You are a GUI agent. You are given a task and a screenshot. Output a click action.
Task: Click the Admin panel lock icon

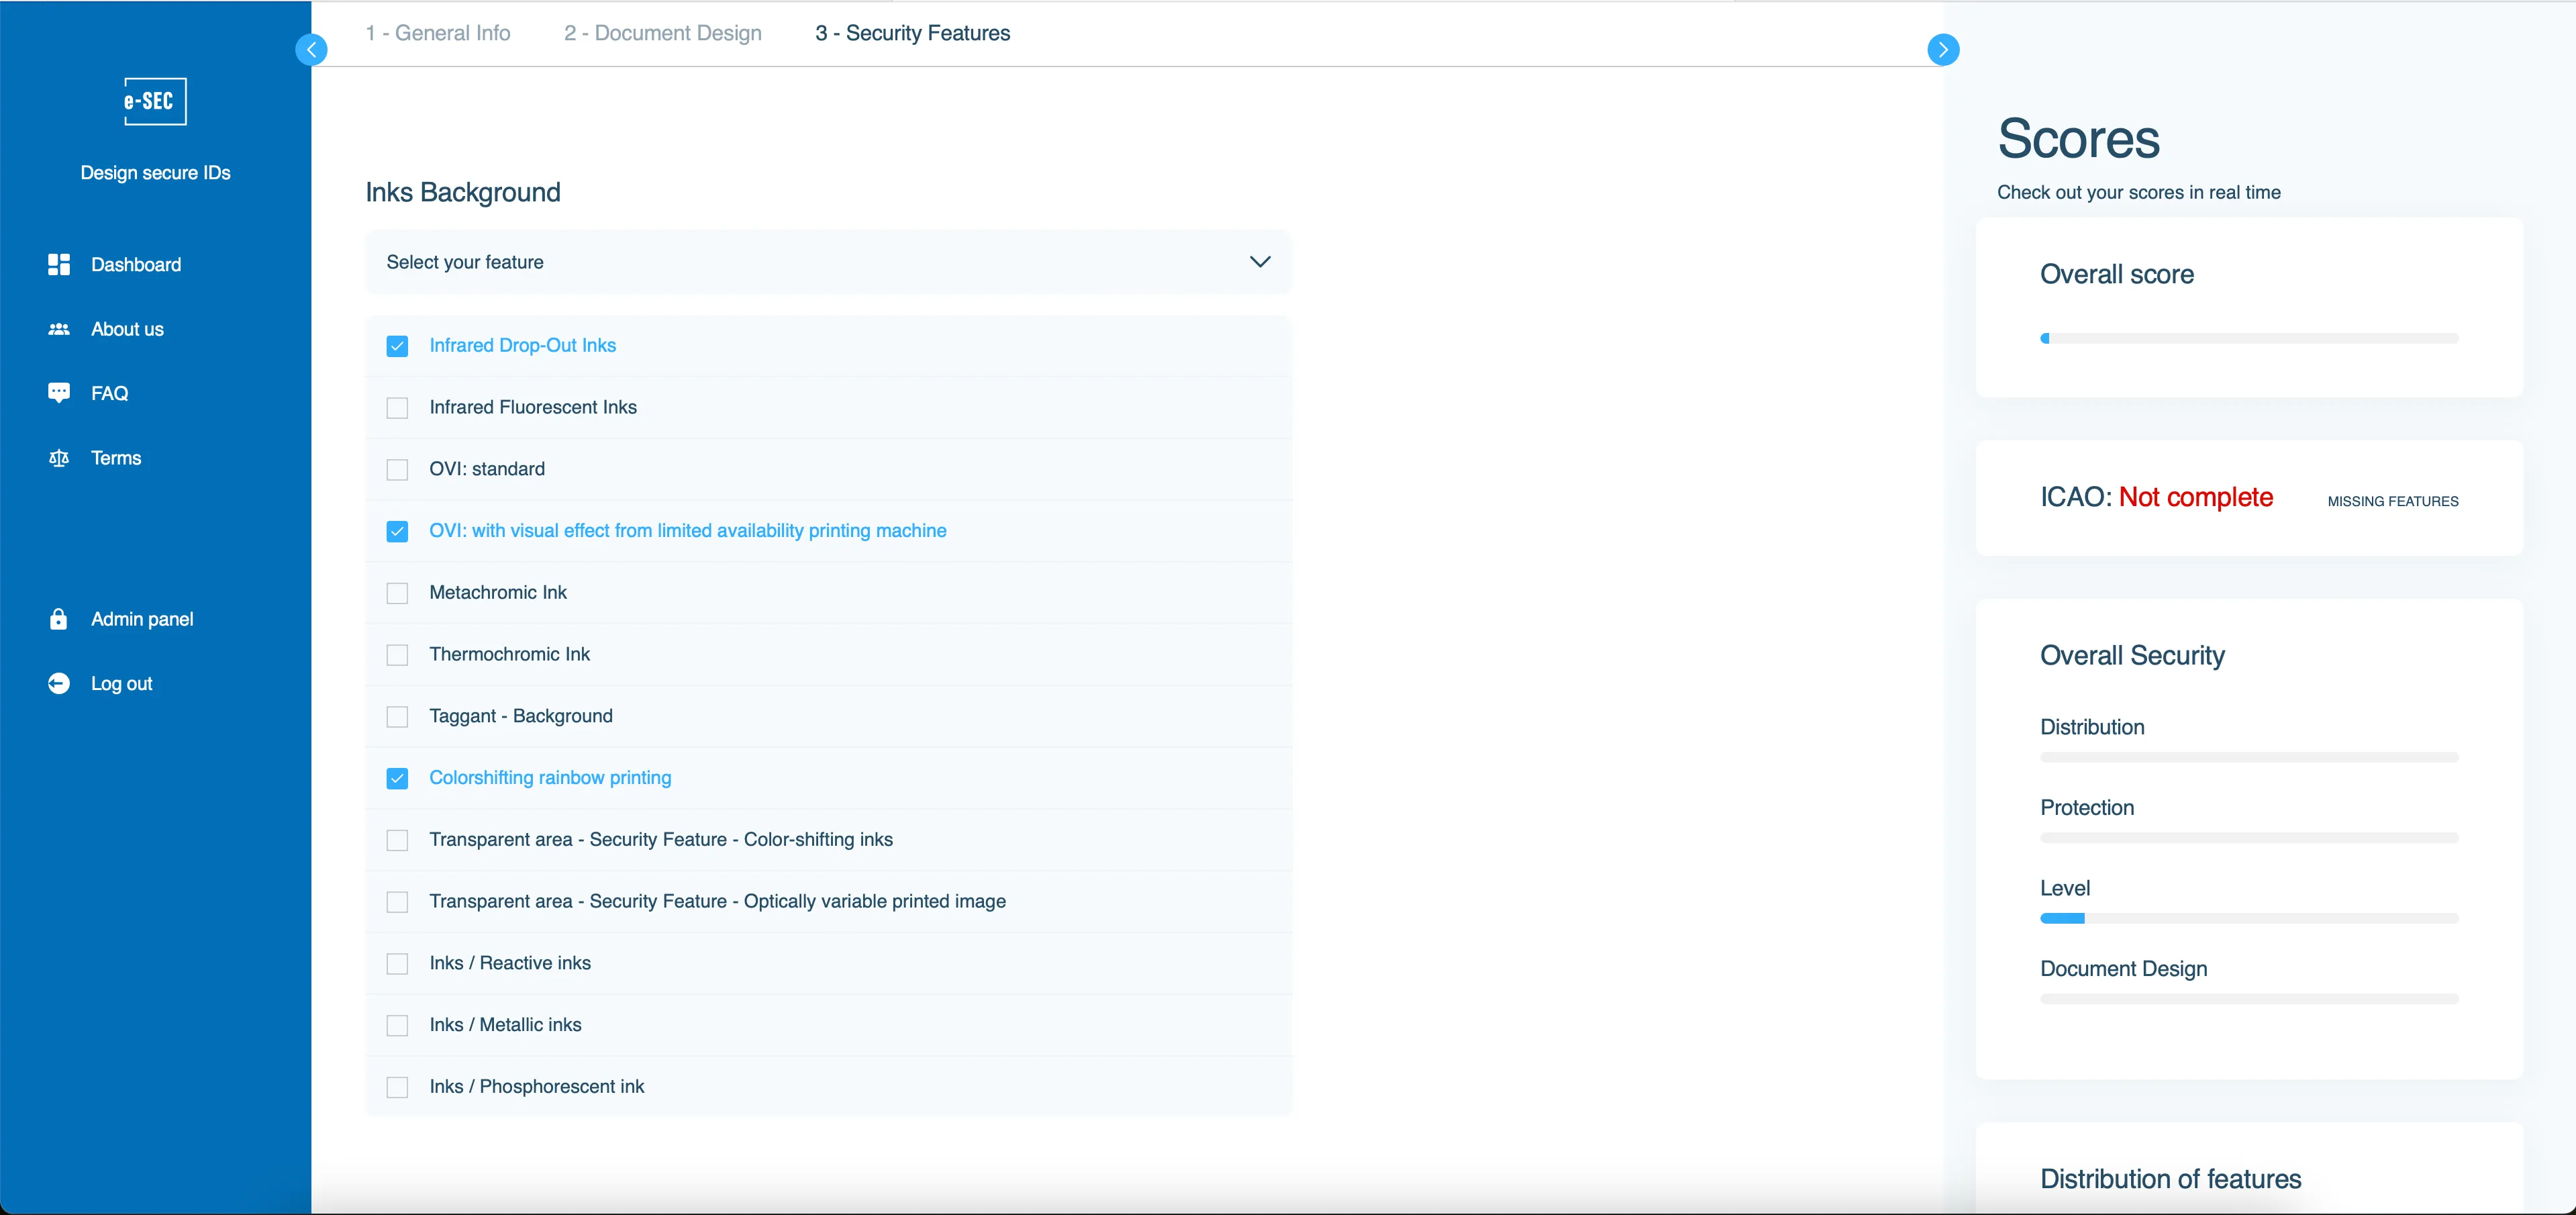tap(59, 619)
